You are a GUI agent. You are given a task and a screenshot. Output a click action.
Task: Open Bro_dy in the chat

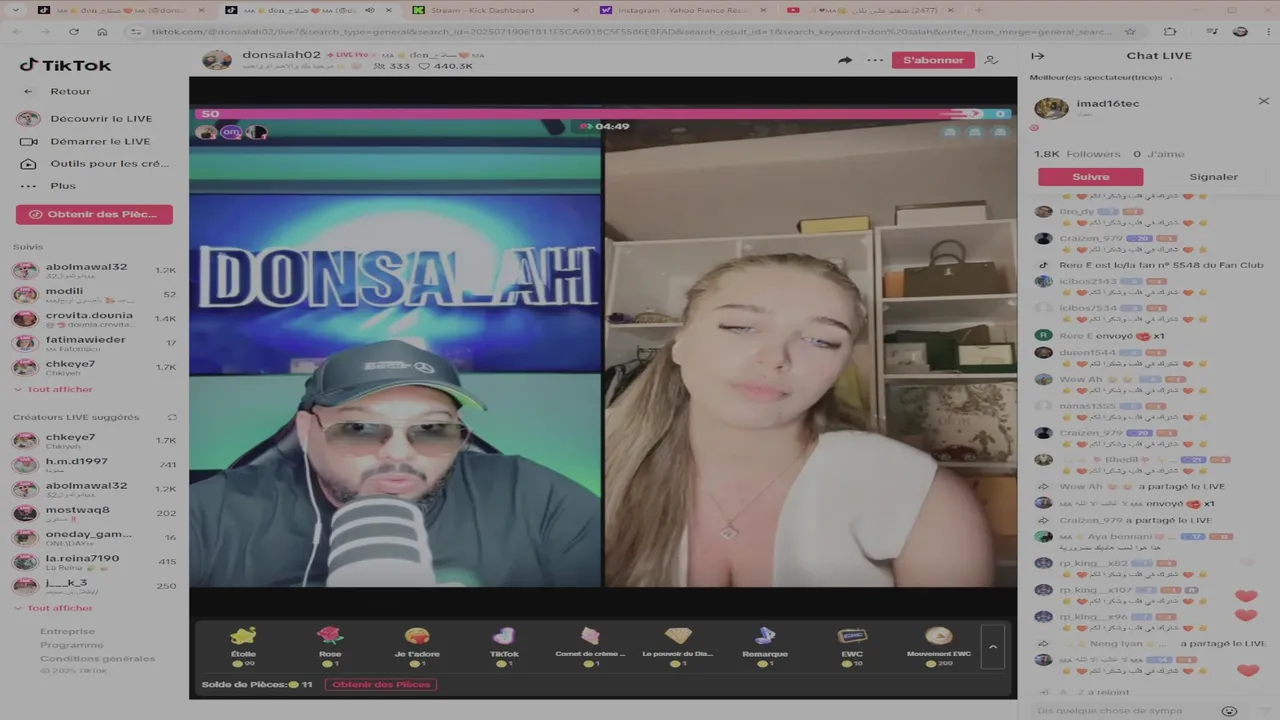(1076, 212)
